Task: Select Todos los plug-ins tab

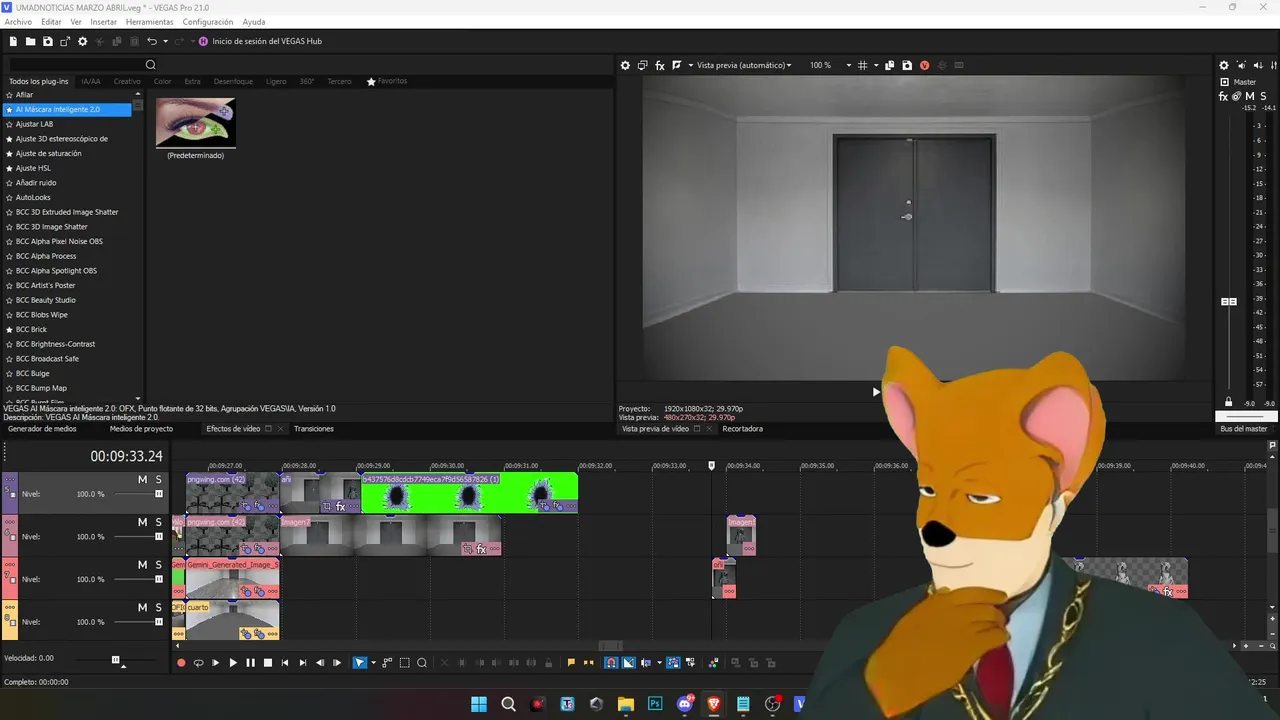Action: click(x=39, y=81)
